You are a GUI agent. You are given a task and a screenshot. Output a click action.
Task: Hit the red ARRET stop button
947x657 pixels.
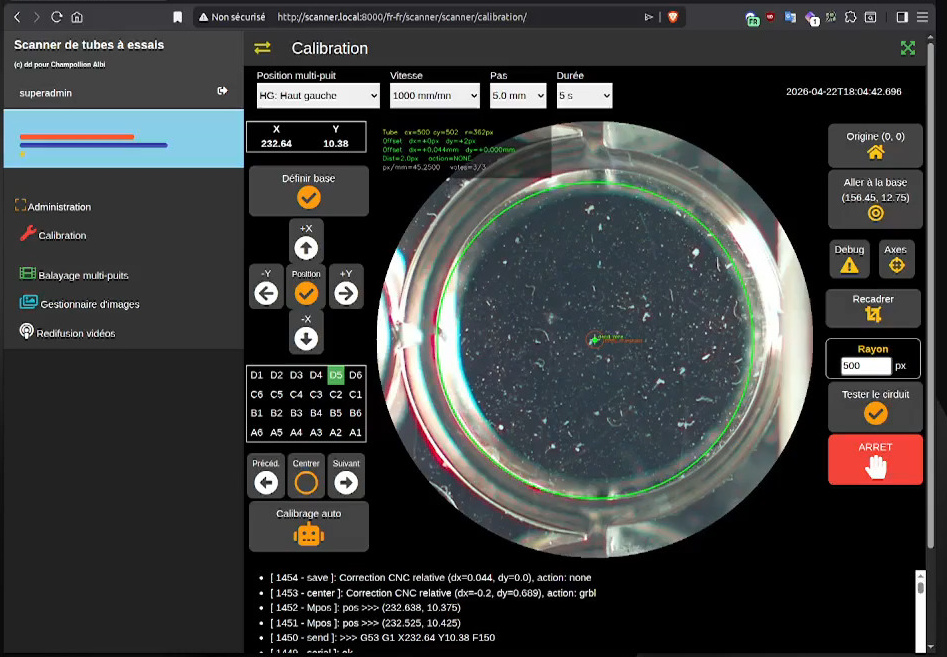875,459
